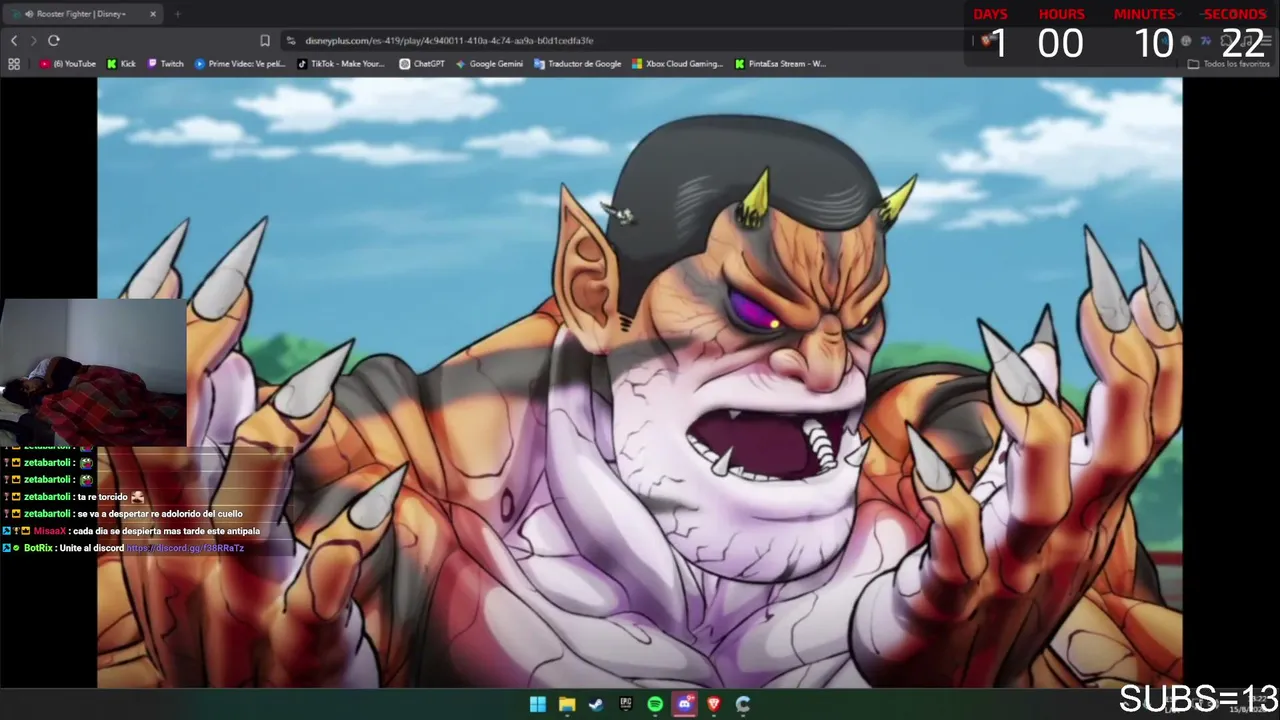The width and height of the screenshot is (1280, 720).
Task: Select the Rooster Fighter Disney+ tab
Action: click(x=85, y=14)
